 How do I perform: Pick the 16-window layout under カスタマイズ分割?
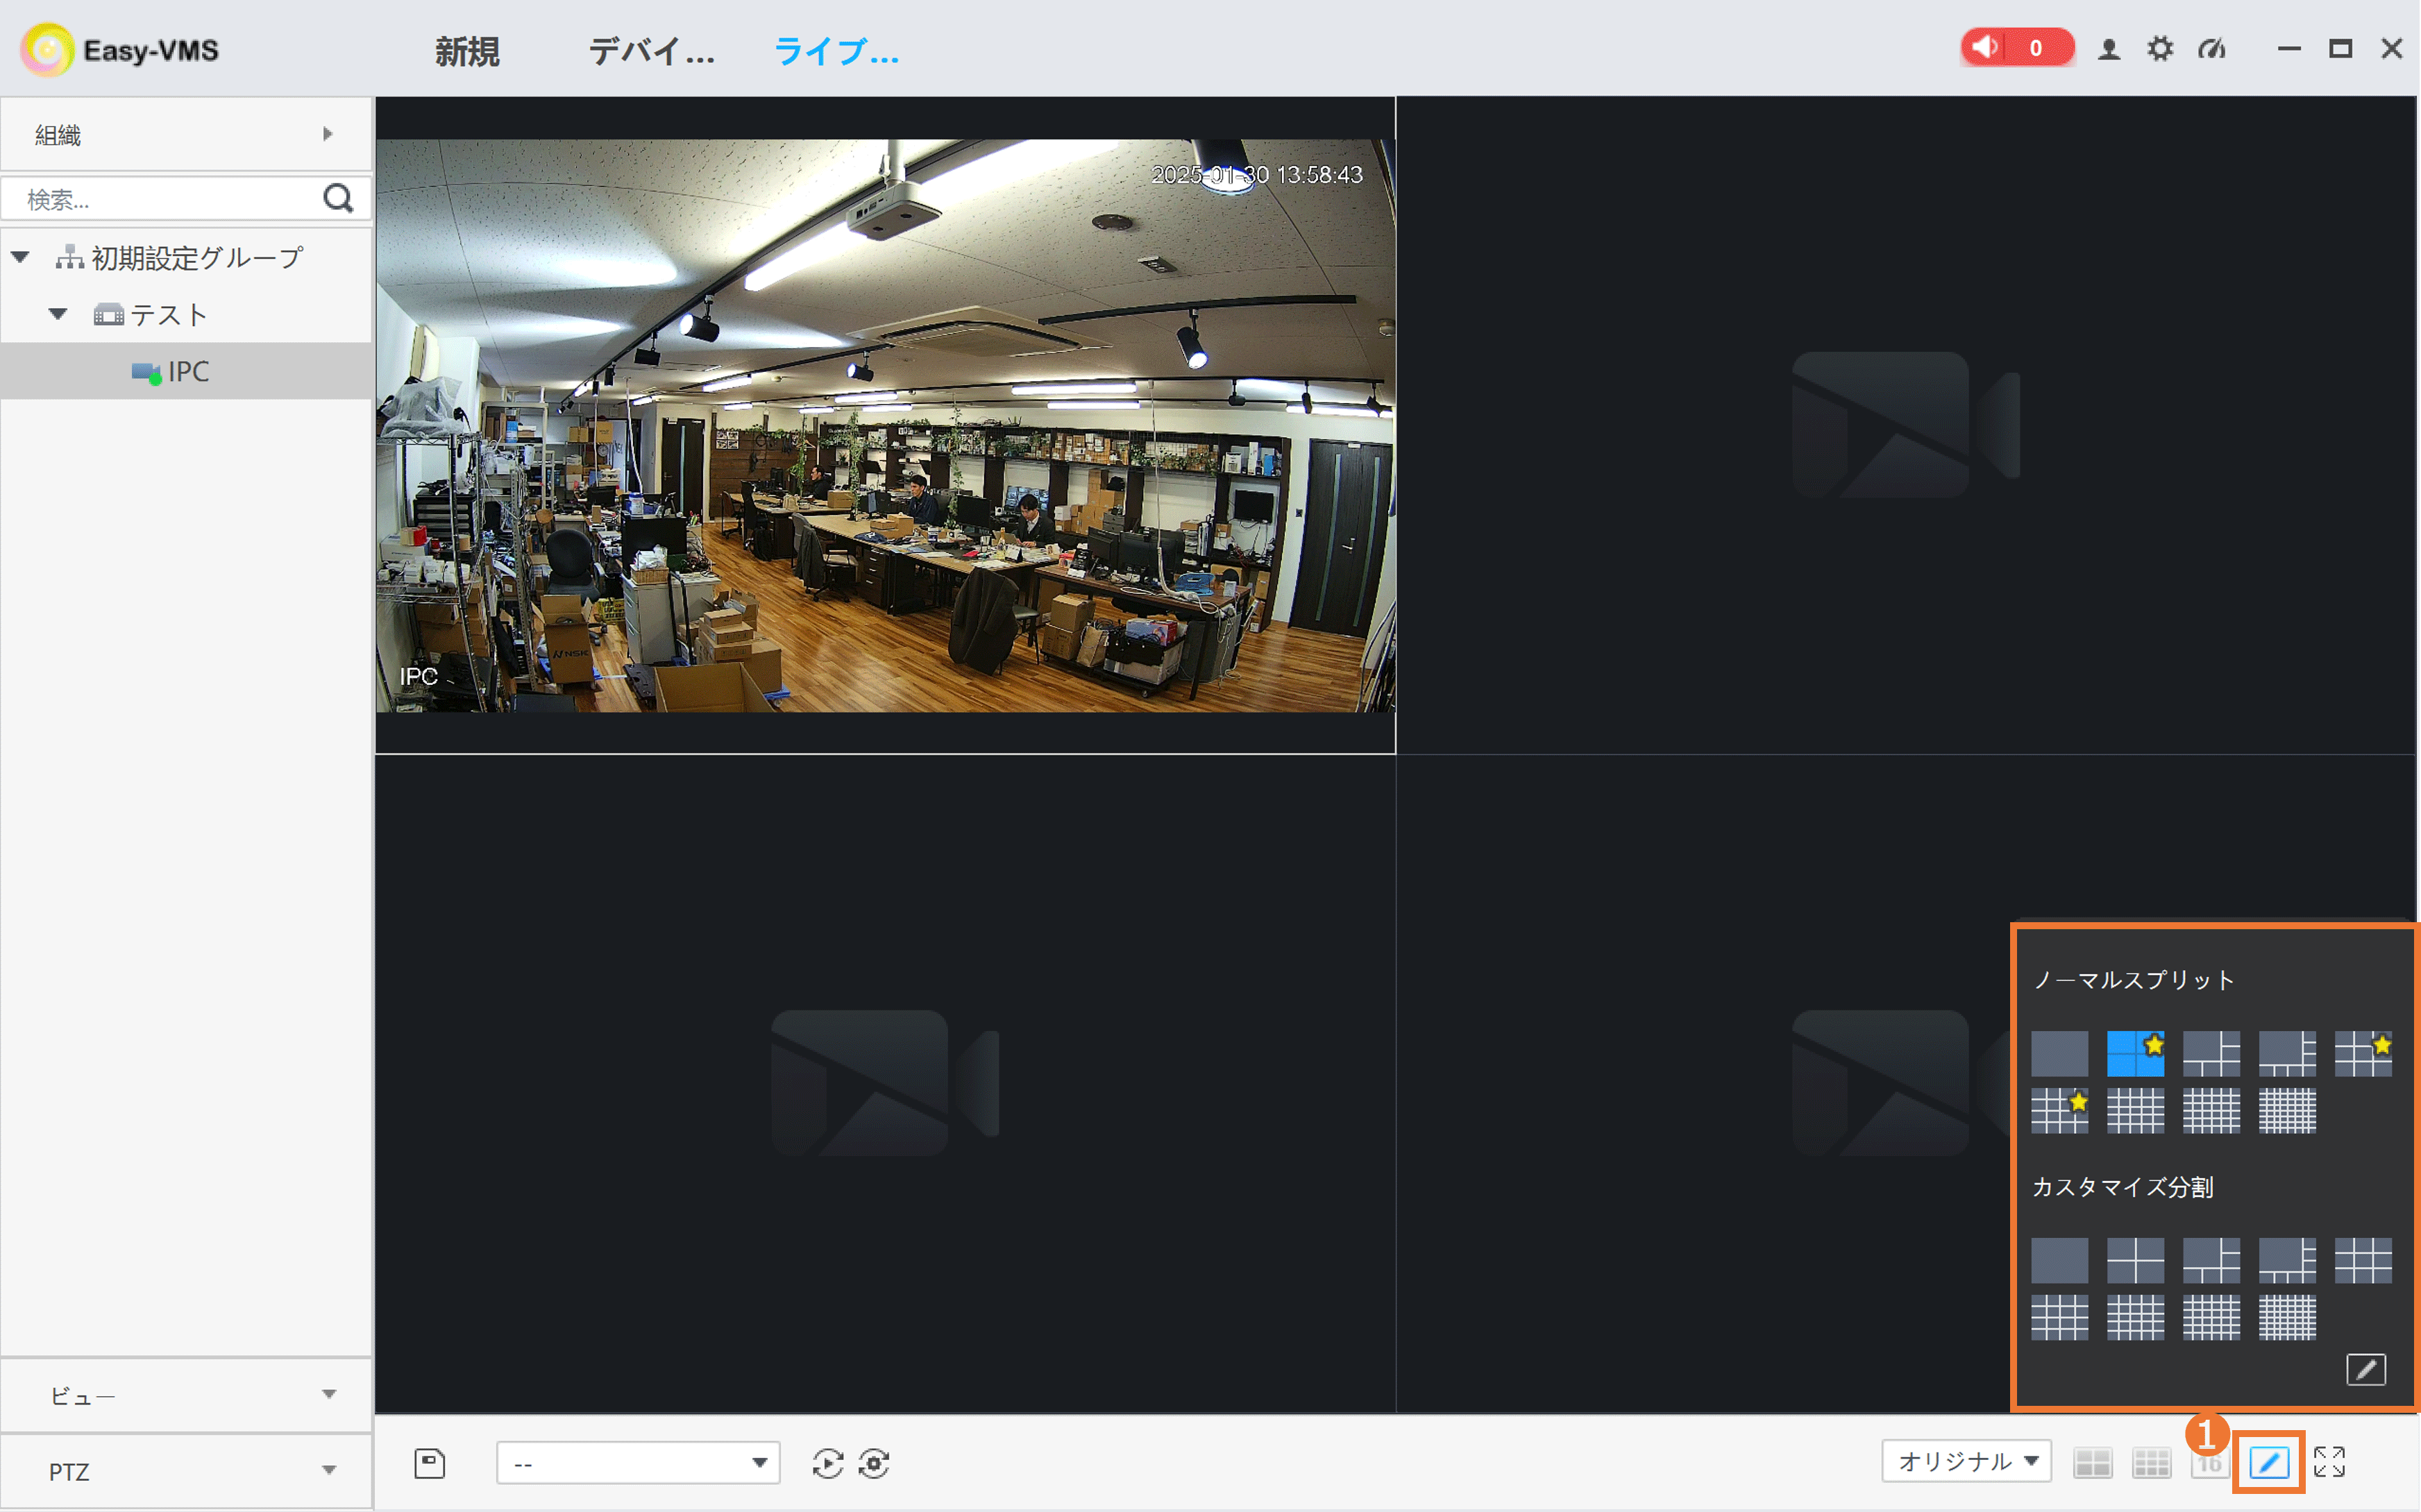2059,1317
